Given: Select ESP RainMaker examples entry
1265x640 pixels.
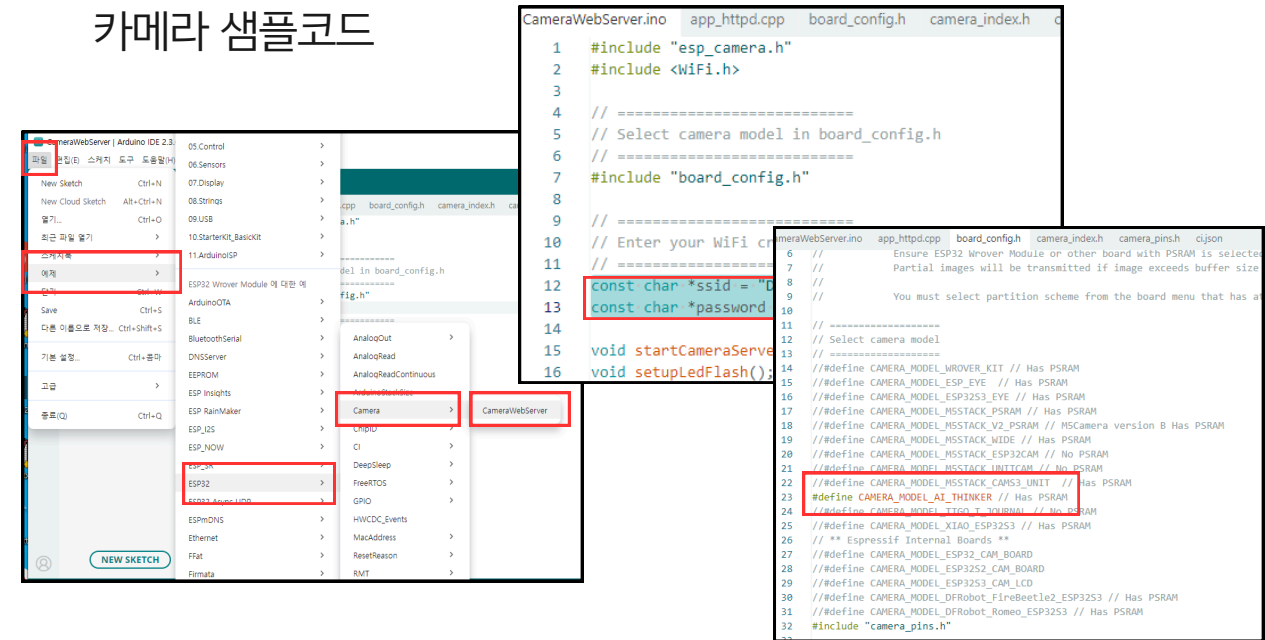Looking at the screenshot, I should 257,411.
